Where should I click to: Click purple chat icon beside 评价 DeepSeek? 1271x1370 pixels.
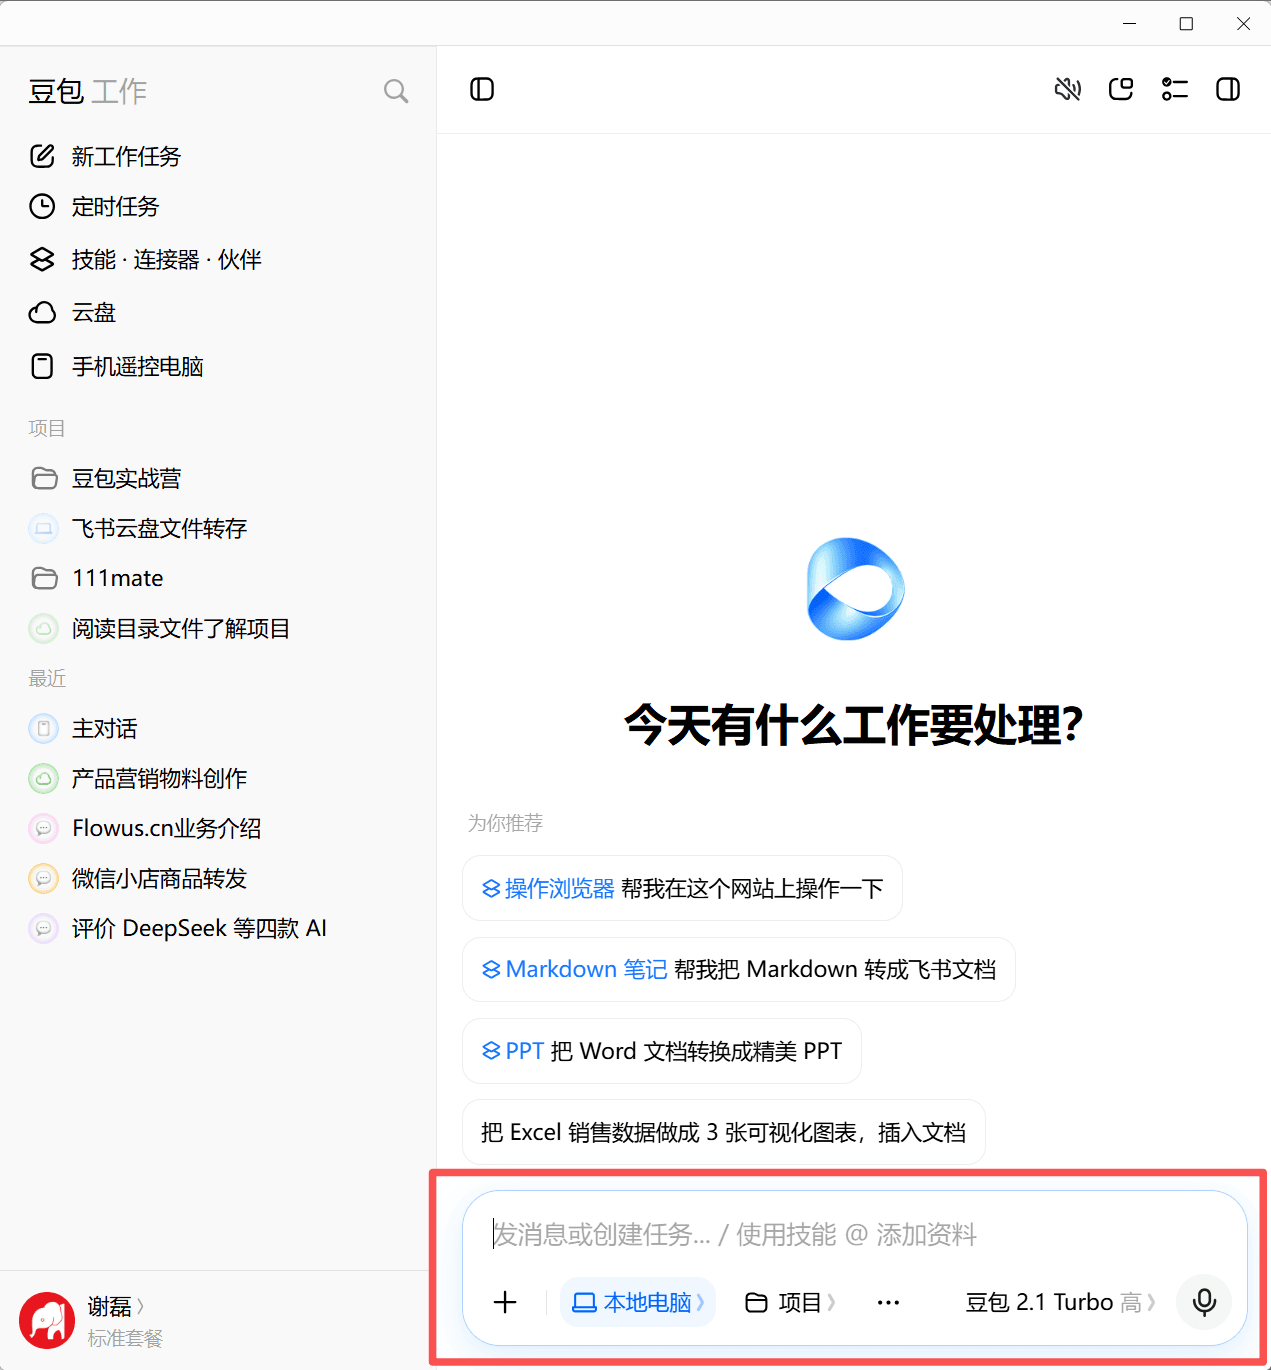[43, 928]
